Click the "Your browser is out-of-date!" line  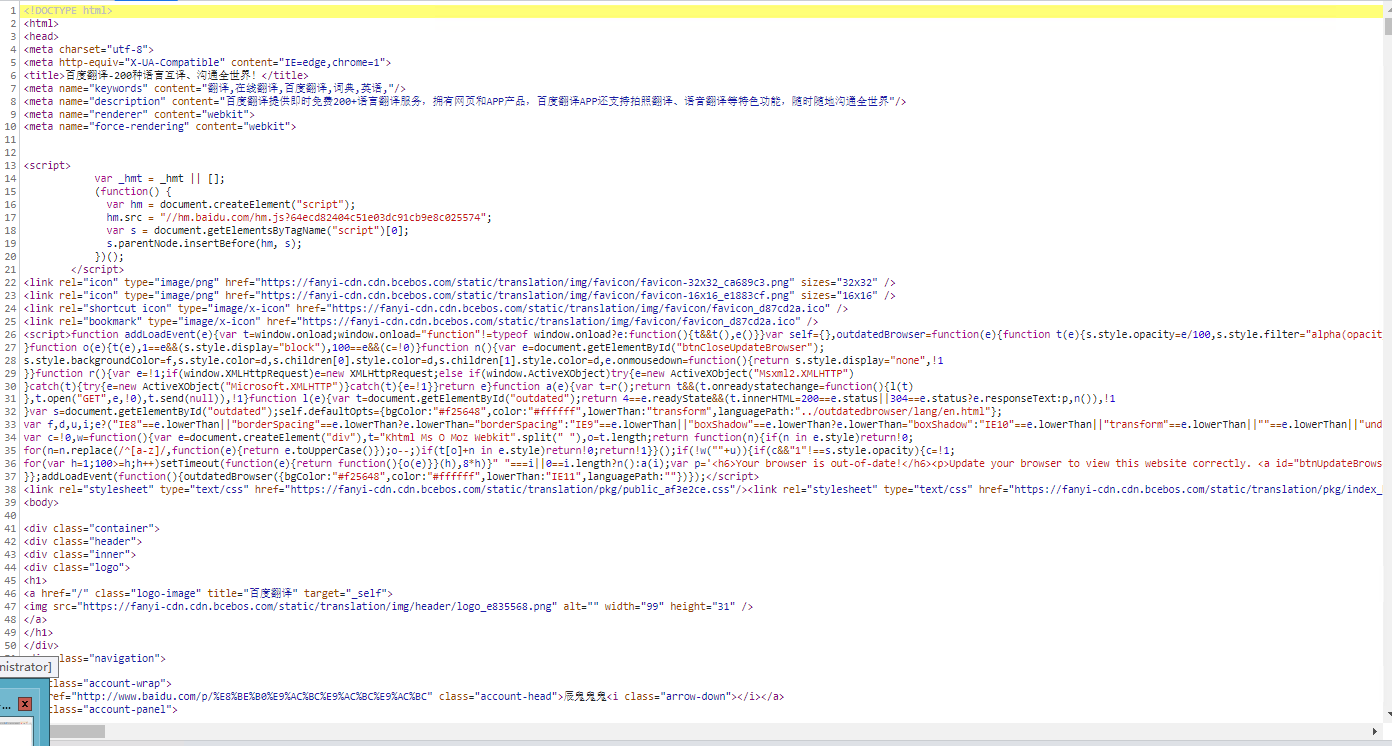[703, 465]
